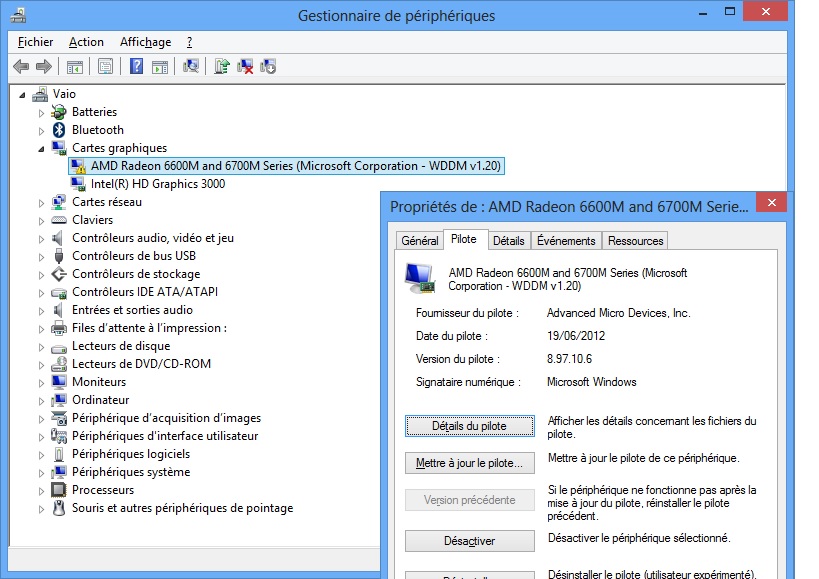Click the AMD Radeon warning device icon
This screenshot has width=819, height=579.
(x=78, y=166)
